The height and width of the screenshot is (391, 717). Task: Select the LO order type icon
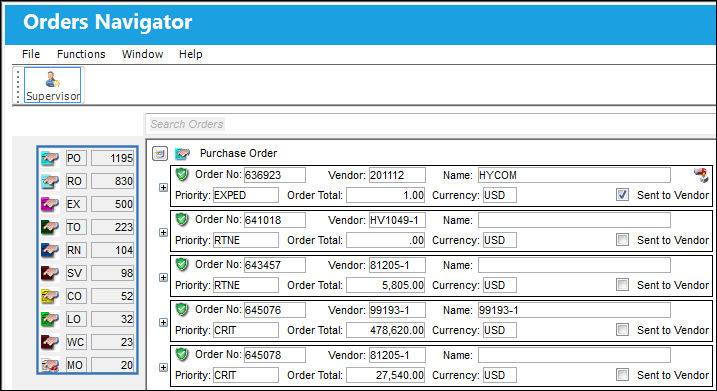pyautogui.click(x=50, y=319)
